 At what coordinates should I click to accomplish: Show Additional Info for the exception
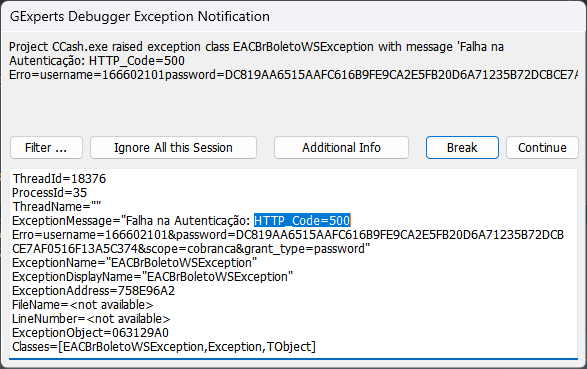pyautogui.click(x=341, y=147)
